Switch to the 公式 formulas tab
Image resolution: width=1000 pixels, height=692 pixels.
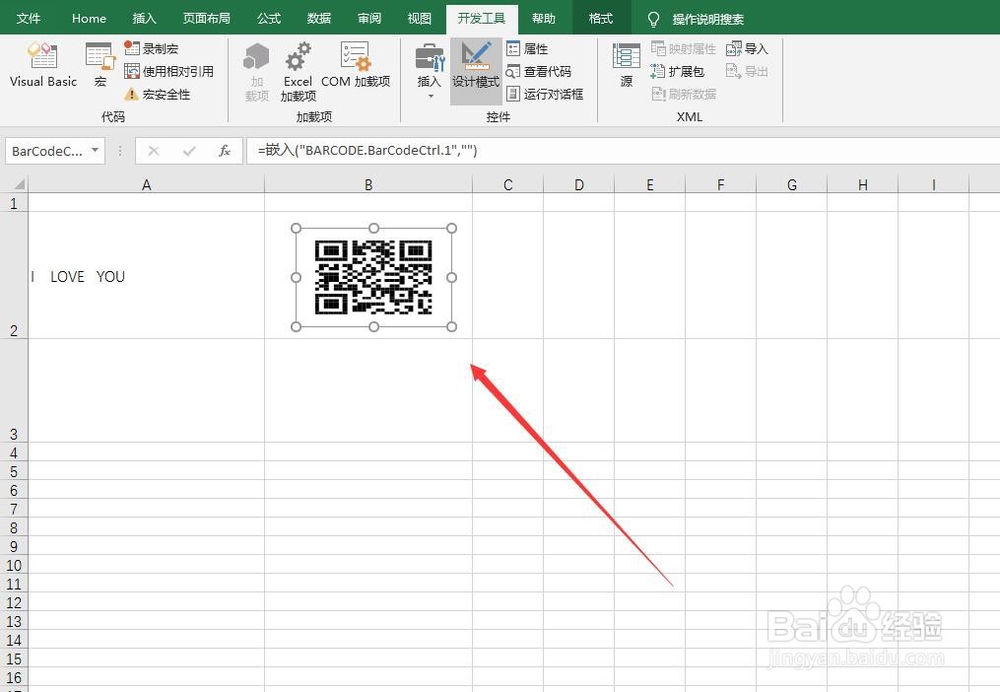pyautogui.click(x=268, y=18)
